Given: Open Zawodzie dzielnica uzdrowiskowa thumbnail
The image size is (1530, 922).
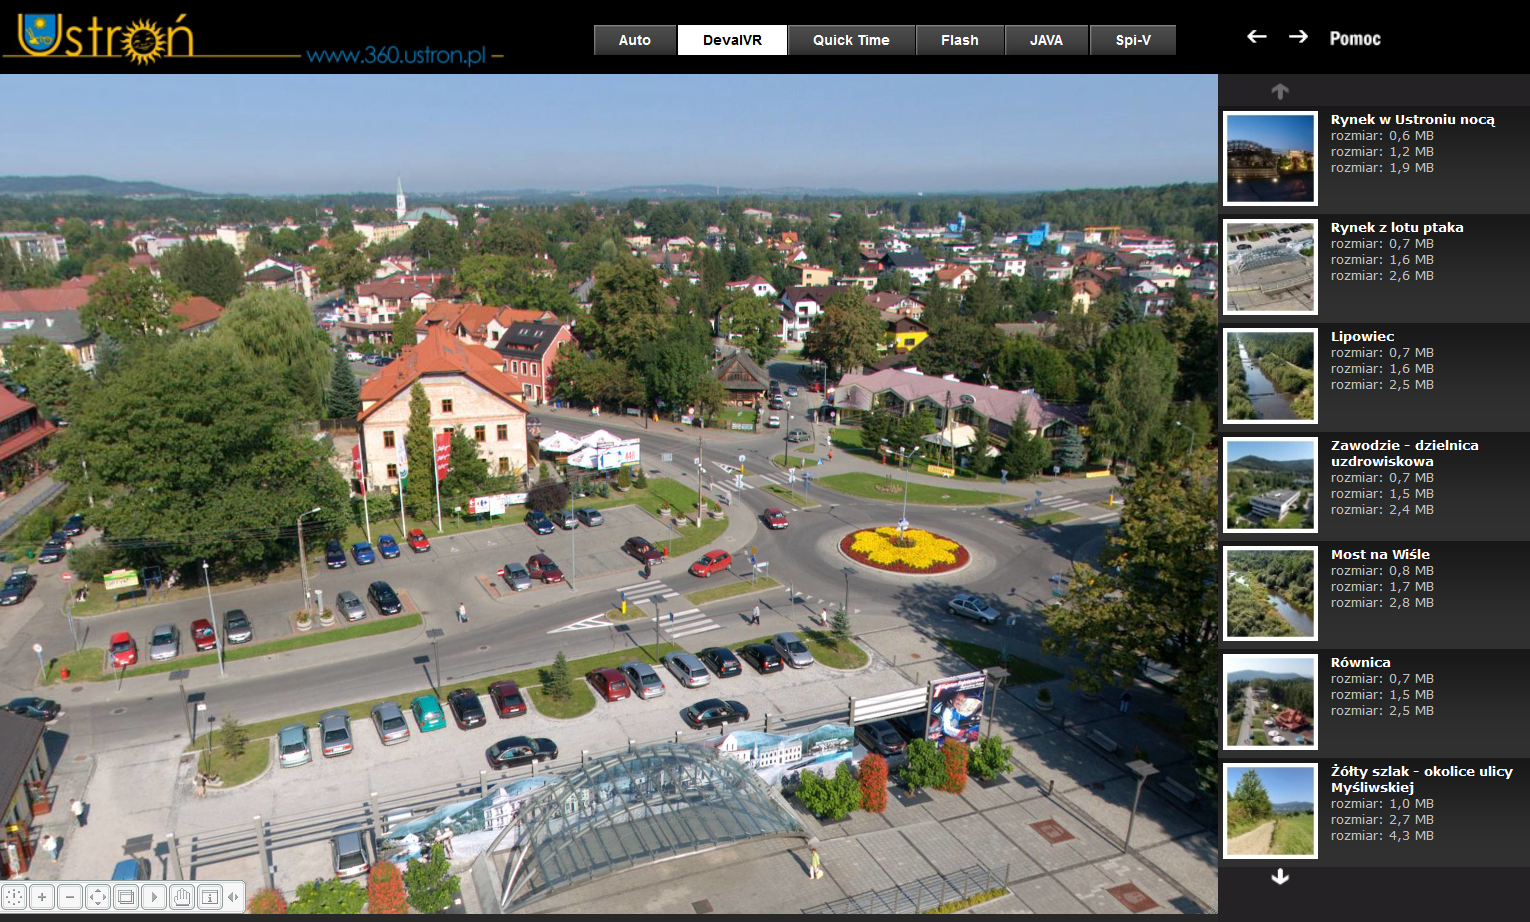Looking at the screenshot, I should point(1270,485).
